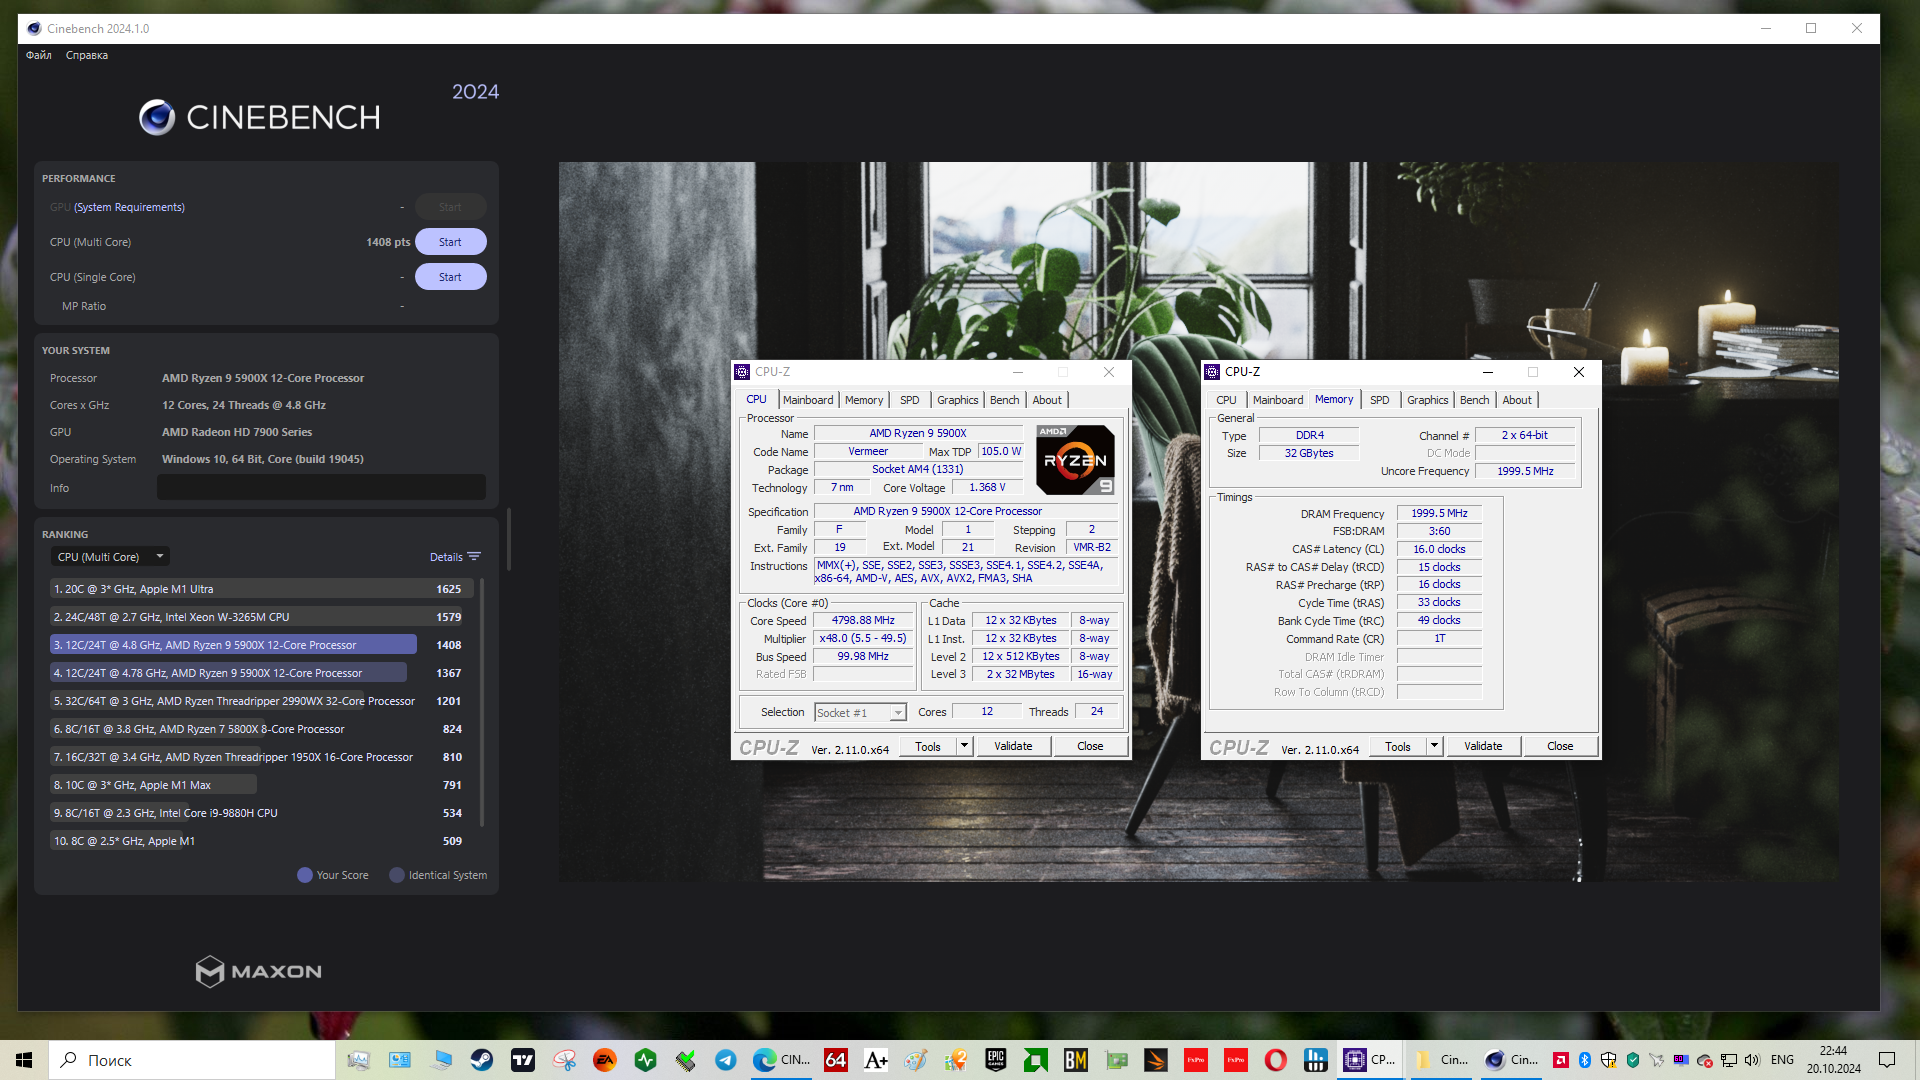Launch Opera browser from the taskbar

[x=1276, y=1060]
